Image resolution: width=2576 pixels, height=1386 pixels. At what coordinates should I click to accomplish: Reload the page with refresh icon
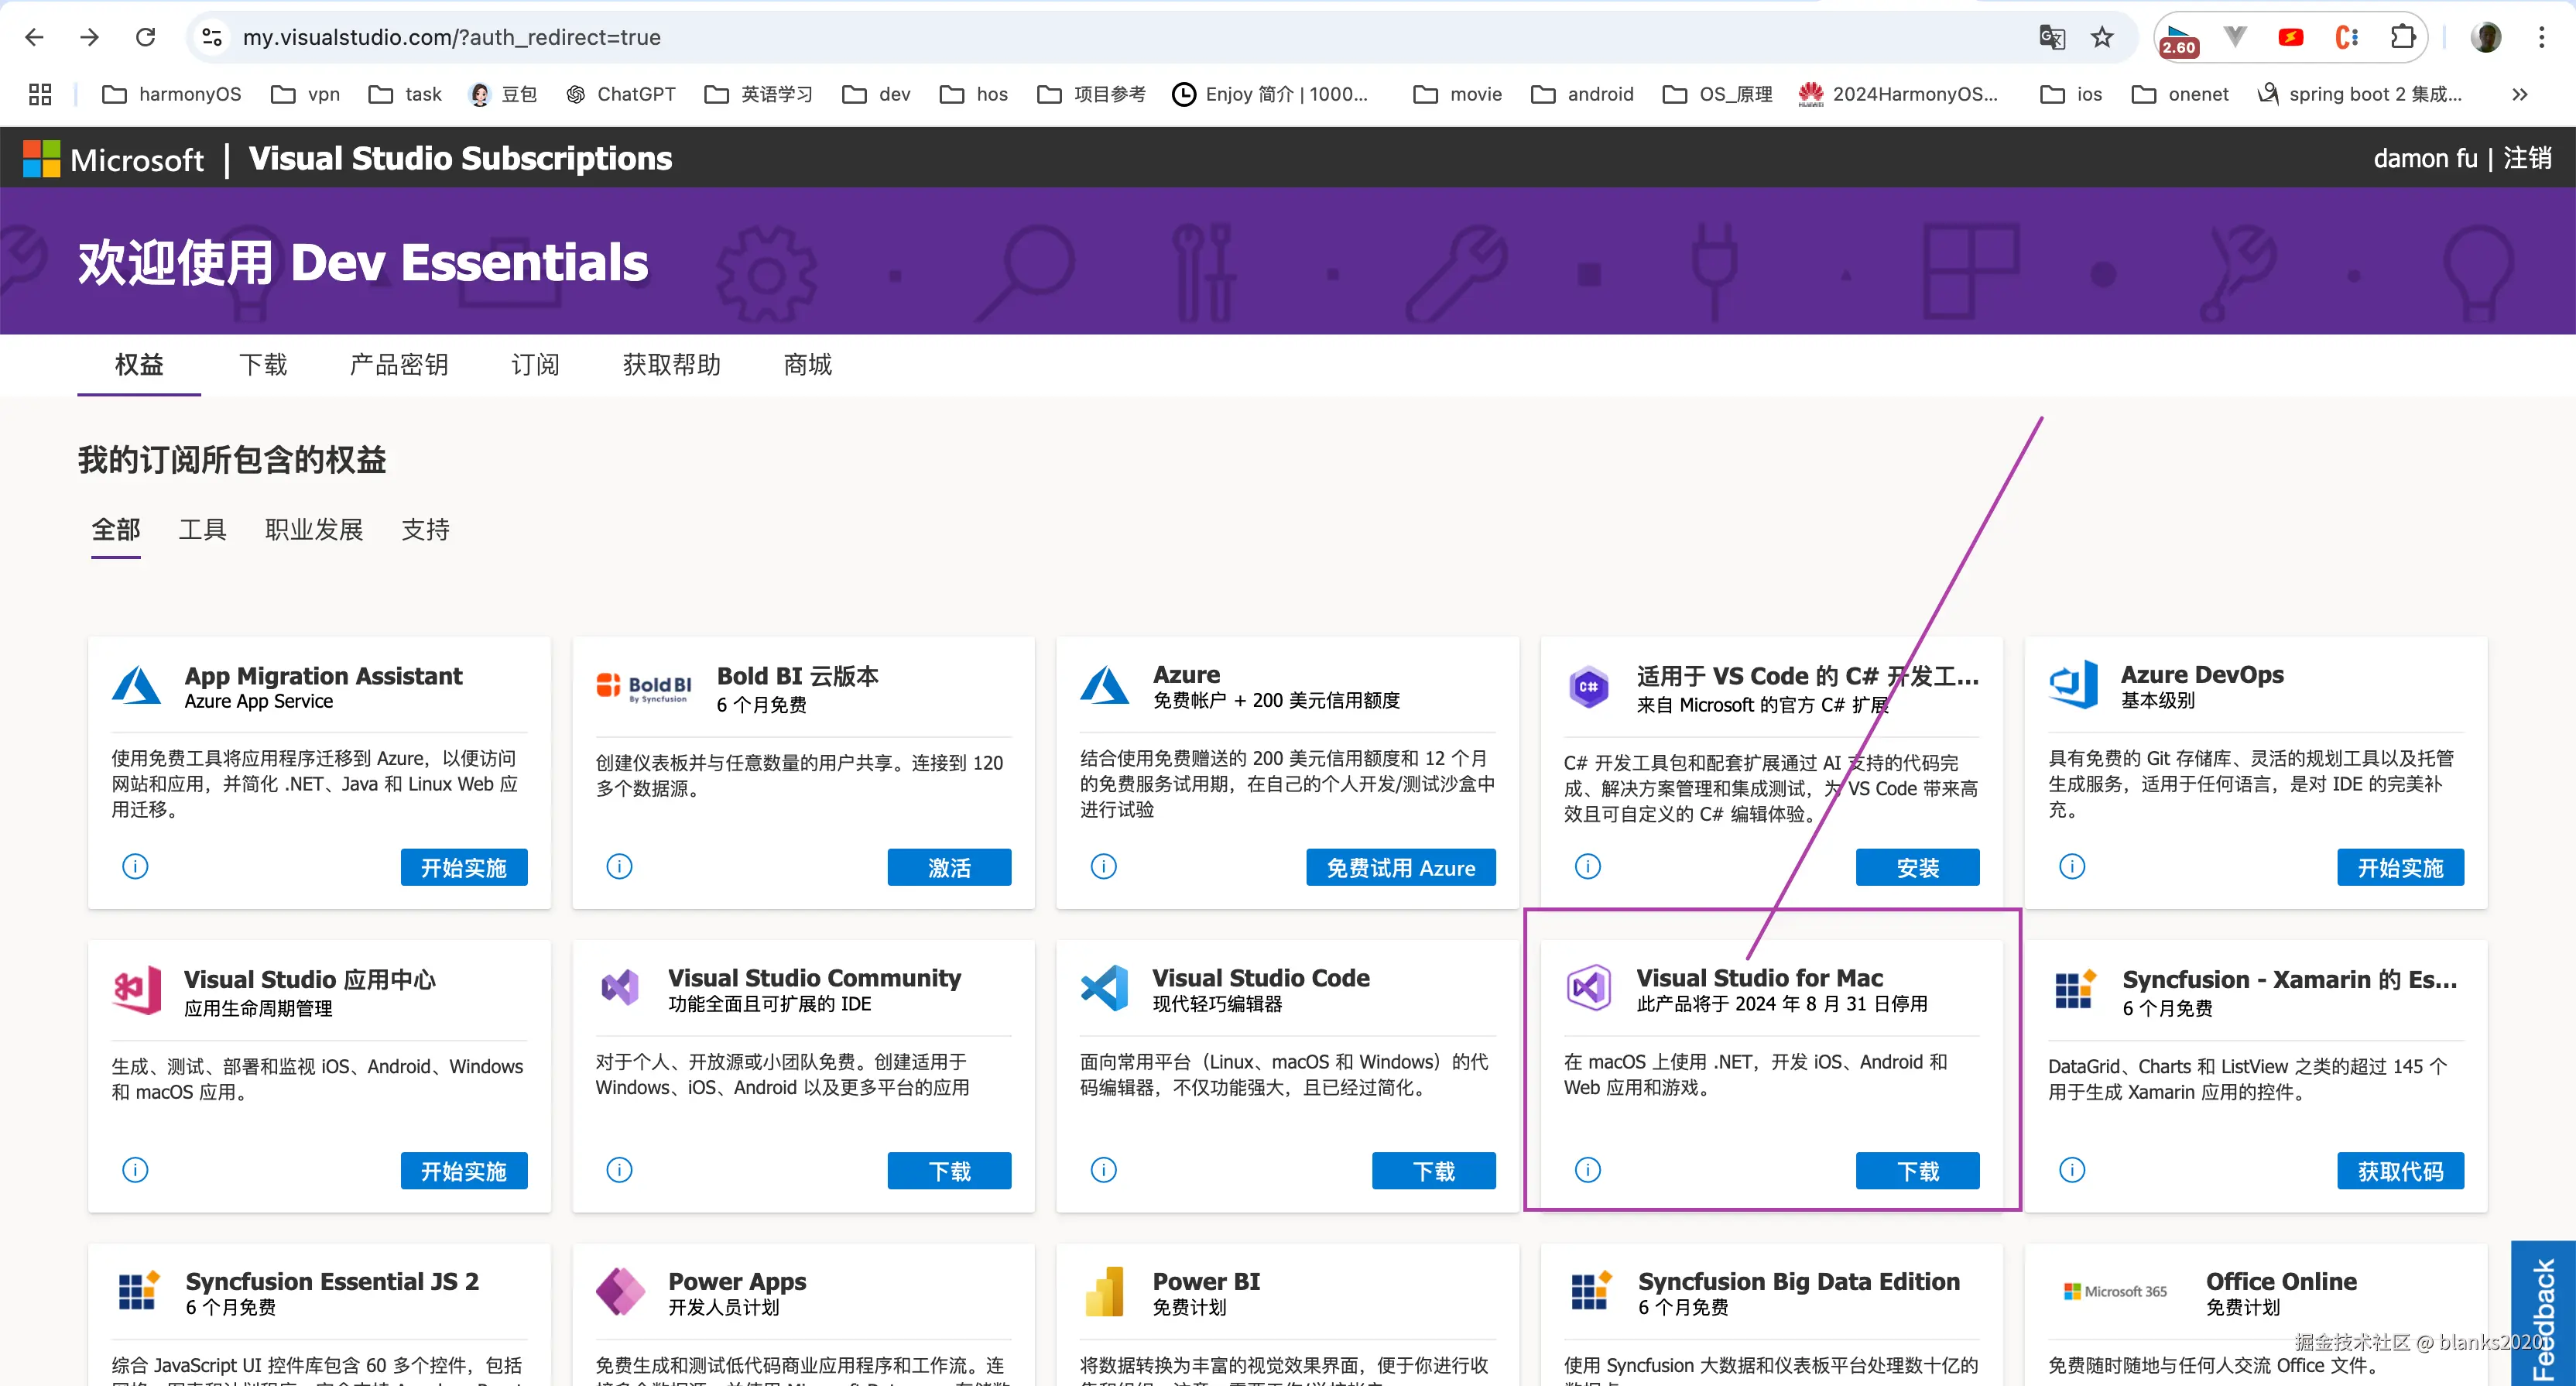[146, 37]
